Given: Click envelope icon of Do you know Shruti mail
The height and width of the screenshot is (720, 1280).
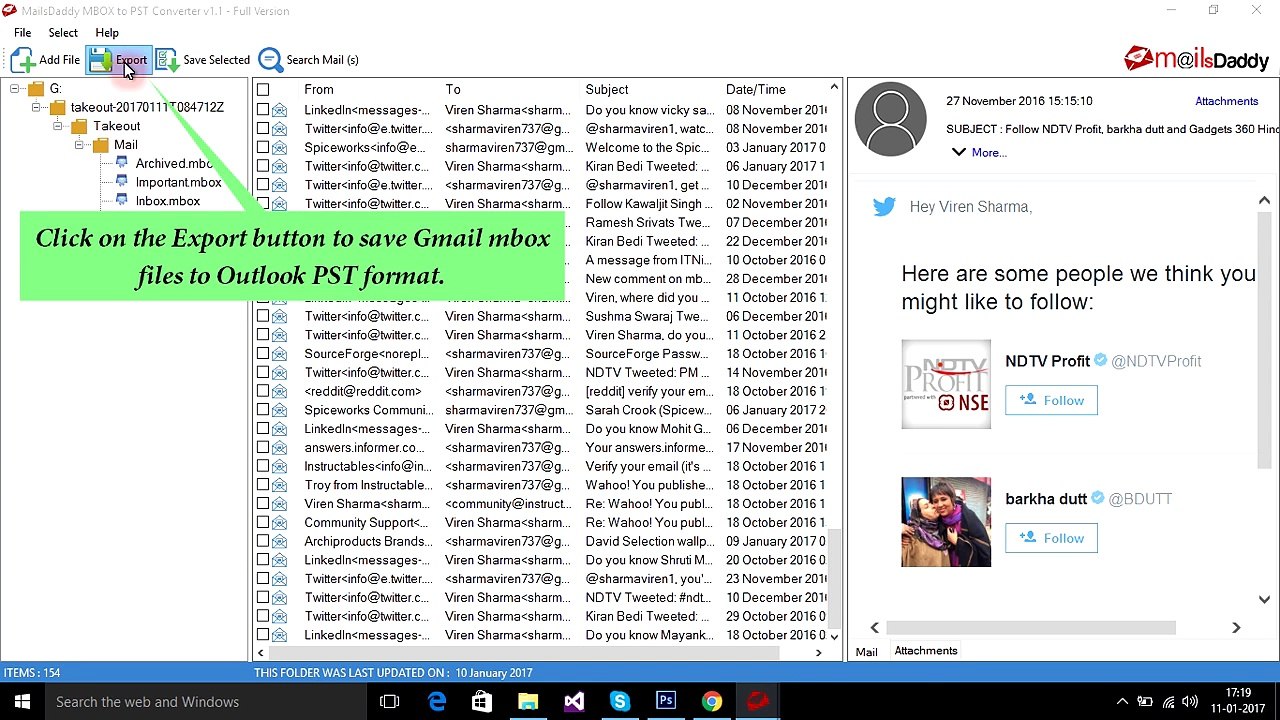Looking at the screenshot, I should tap(280, 560).
